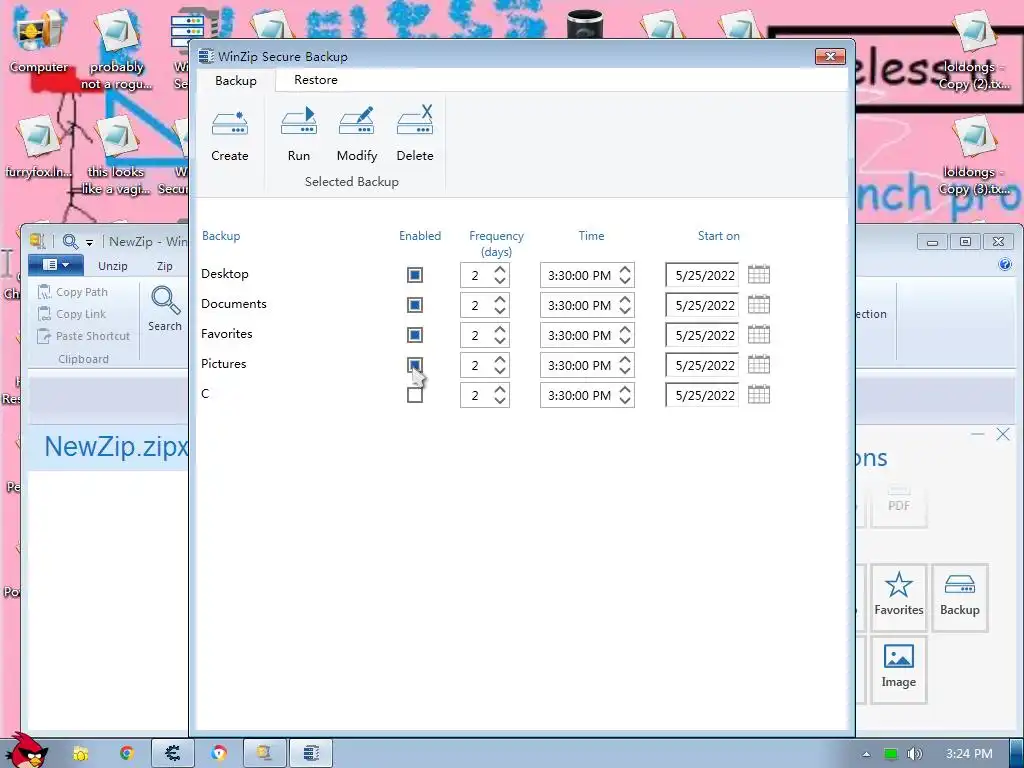Close the WinZip actions pane
The width and height of the screenshot is (1024, 768).
[x=1003, y=434]
